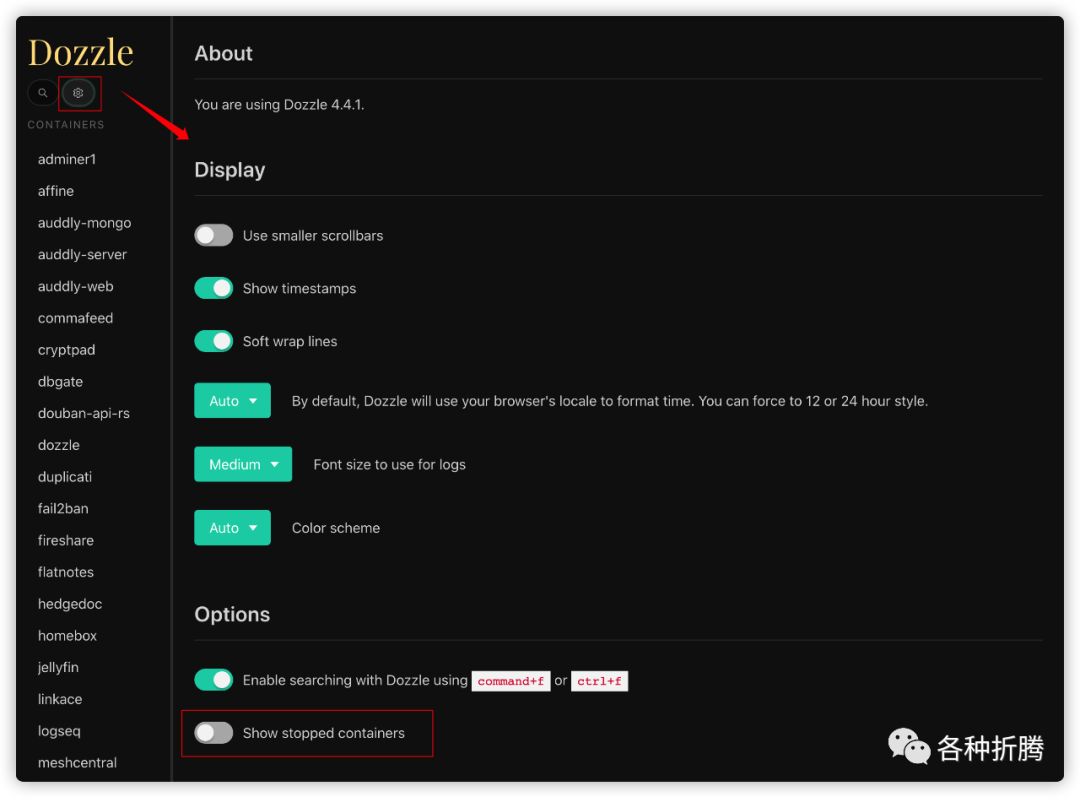Enable Show stopped containers switch

pos(214,733)
